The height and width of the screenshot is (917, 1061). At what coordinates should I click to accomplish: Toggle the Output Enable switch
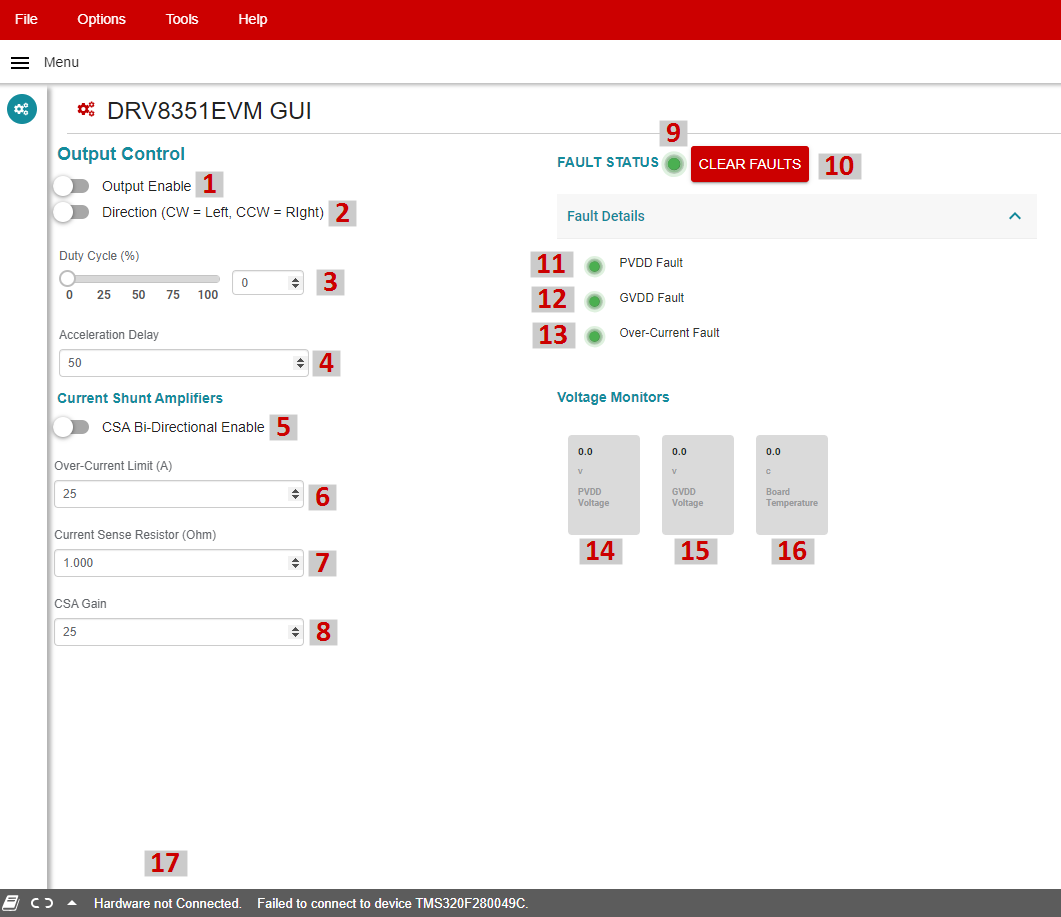pyautogui.click(x=72, y=186)
